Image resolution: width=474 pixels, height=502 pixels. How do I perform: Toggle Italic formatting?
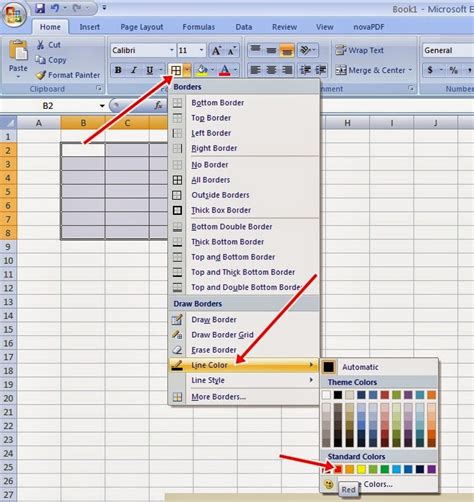pyautogui.click(x=134, y=70)
